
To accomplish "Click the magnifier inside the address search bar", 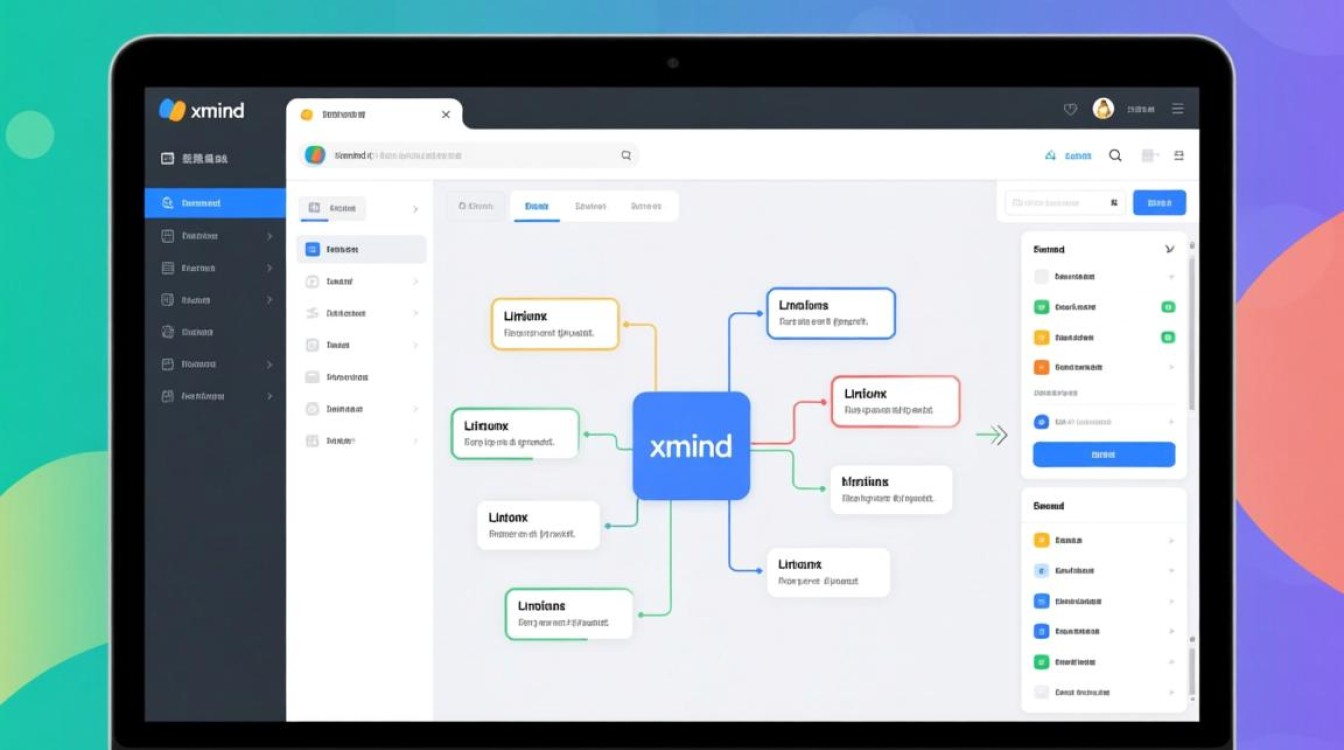I will click(x=626, y=155).
